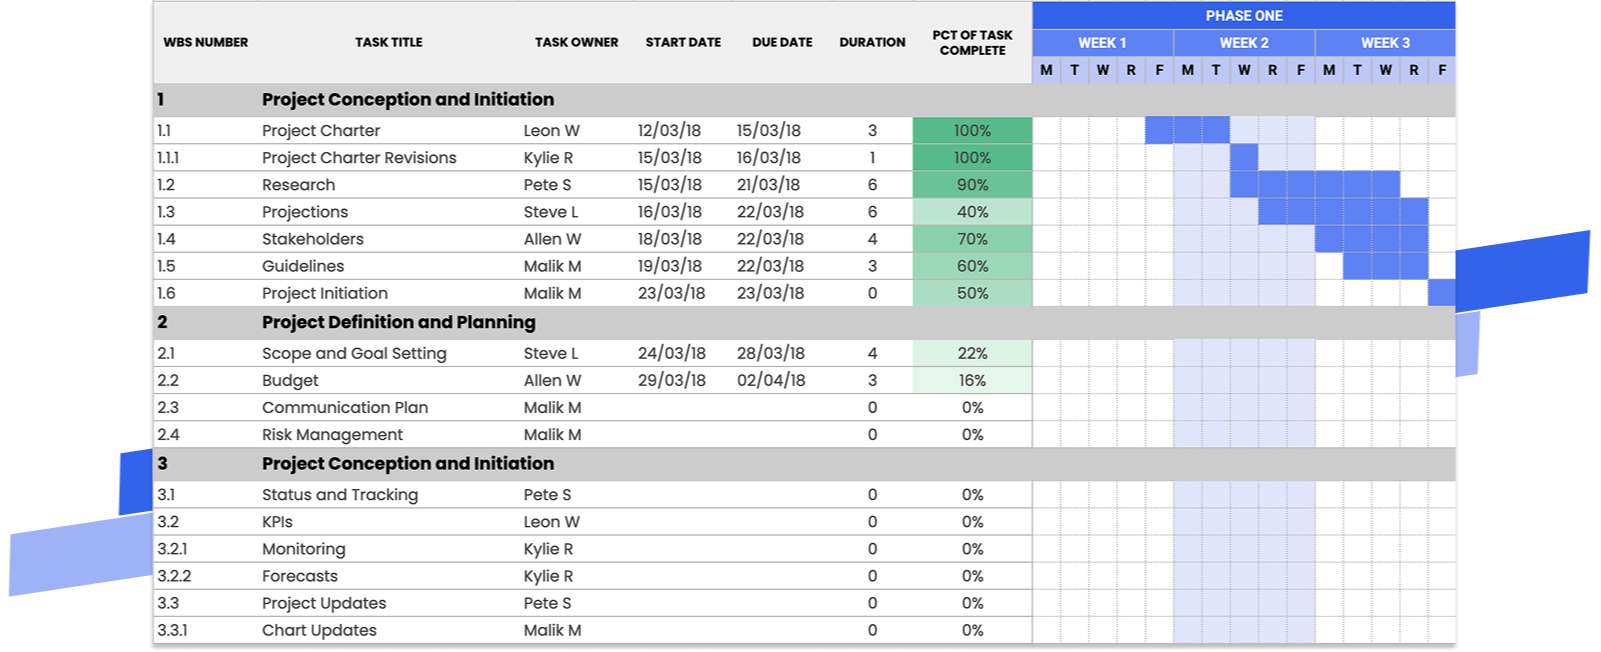Select the PCT OF TASK COMPLETE header
The width and height of the screenshot is (1601, 652).
pos(972,42)
